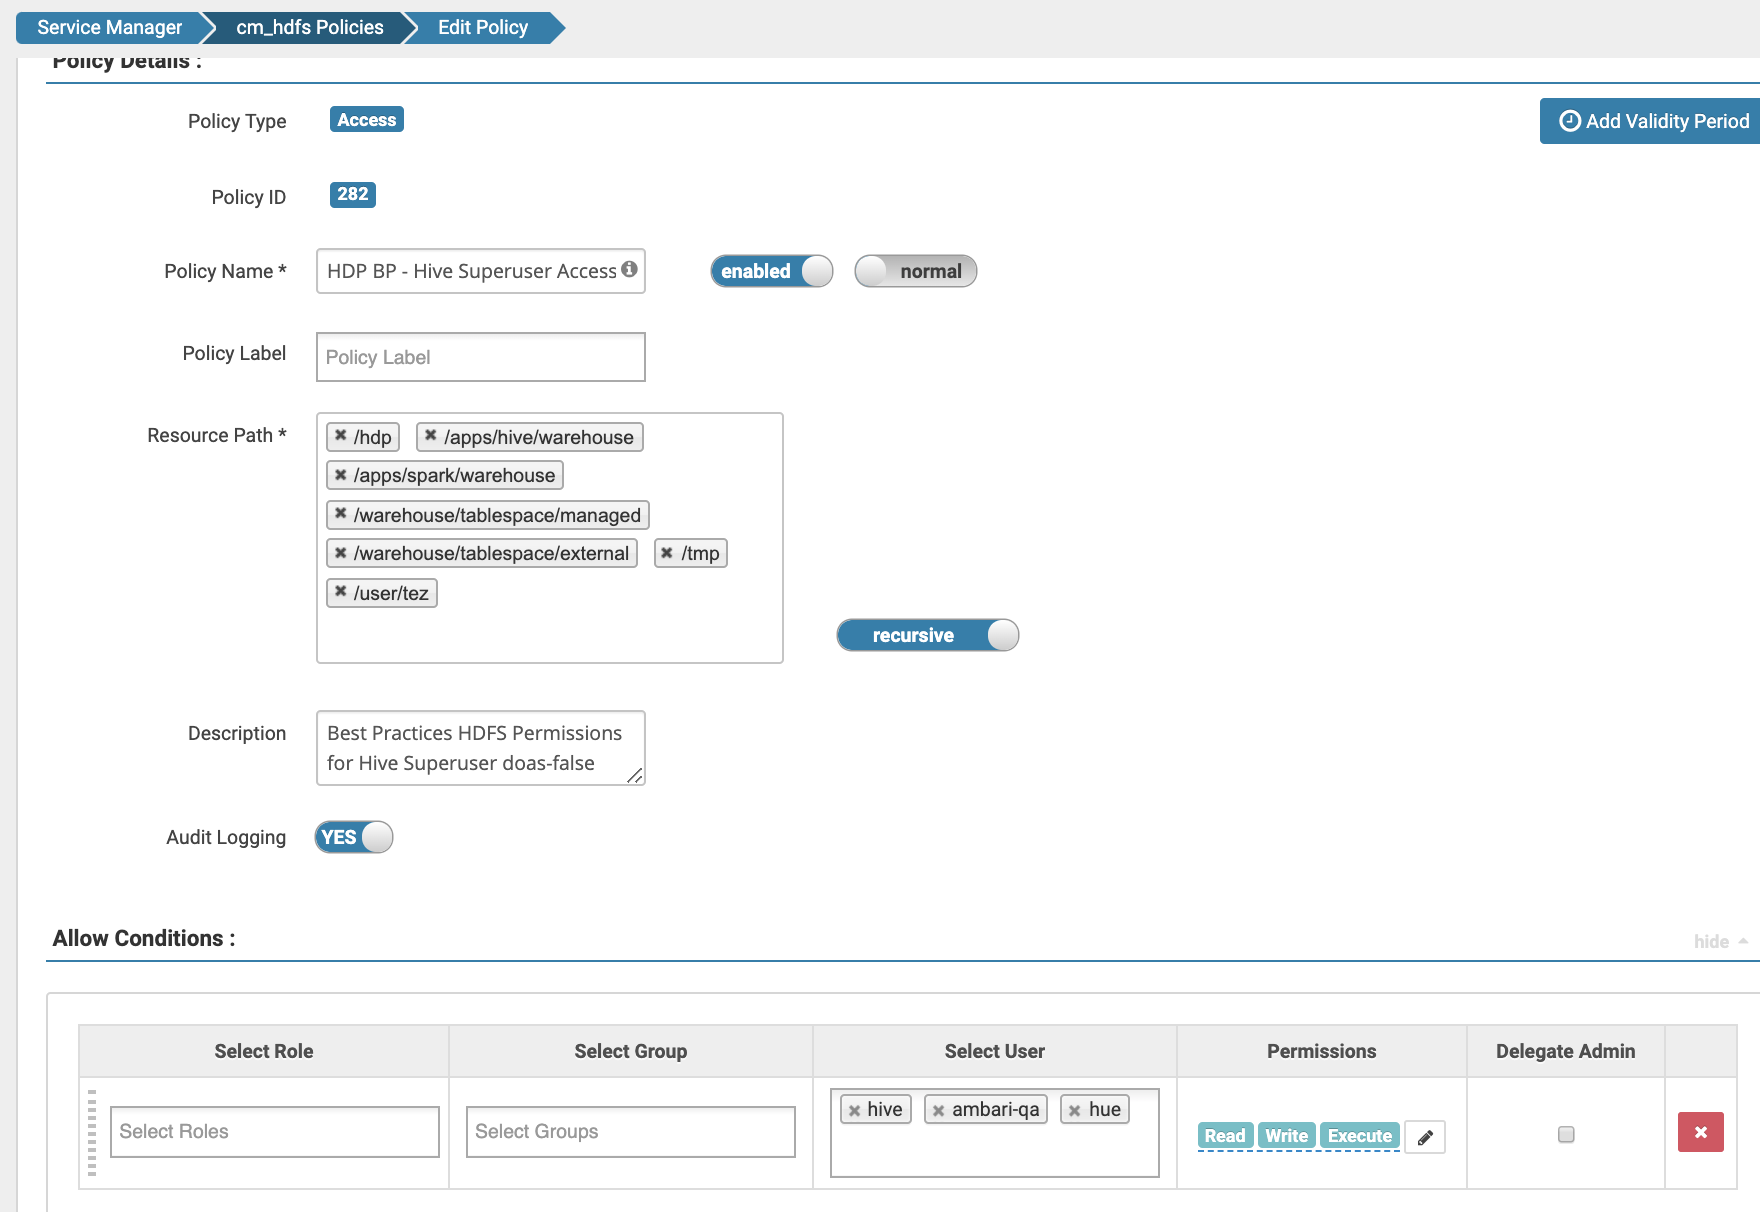Viewport: 1760px width, 1212px height.
Task: Remove the /hdp resource path tag
Action: coord(341,436)
